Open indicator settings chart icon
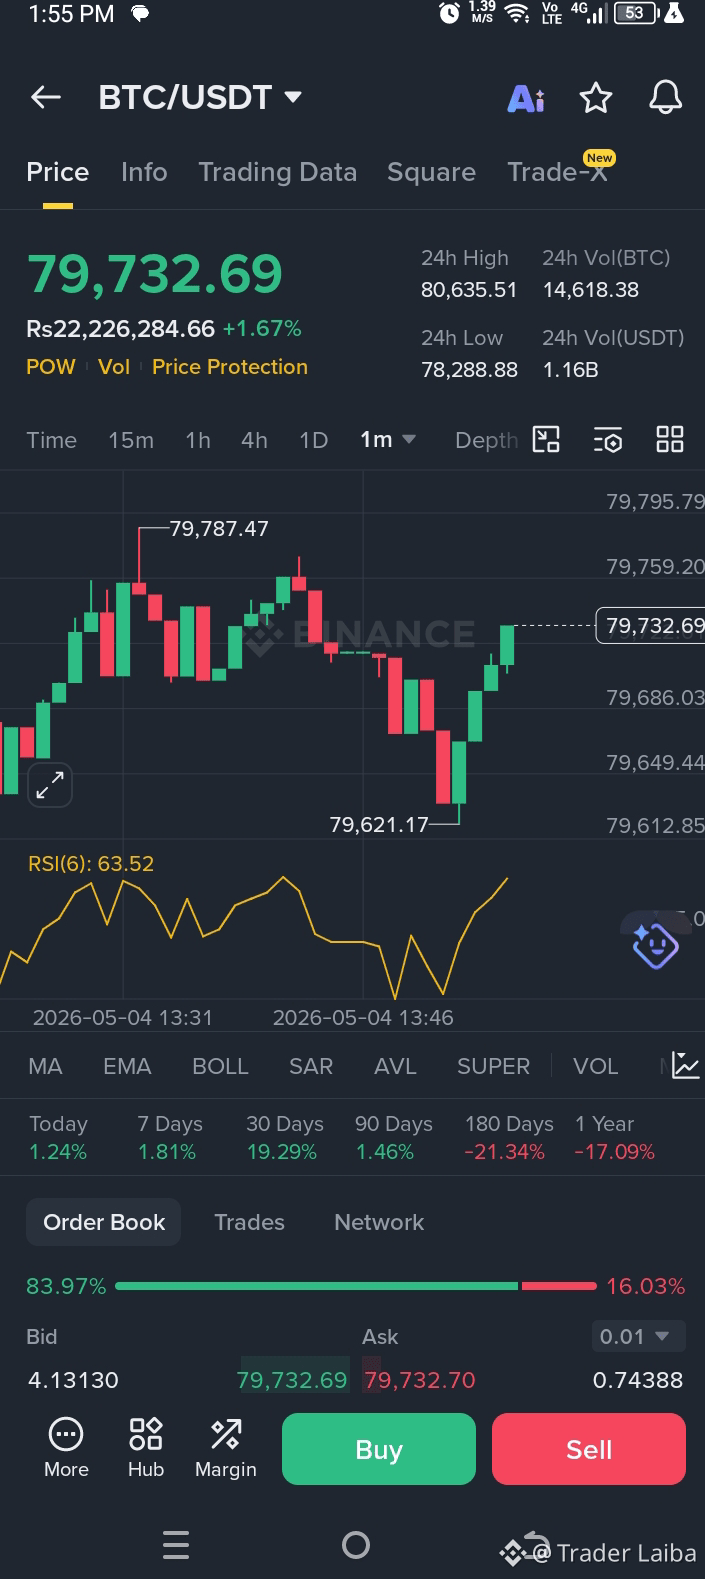Viewport: 705px width, 1579px height. [x=686, y=1065]
